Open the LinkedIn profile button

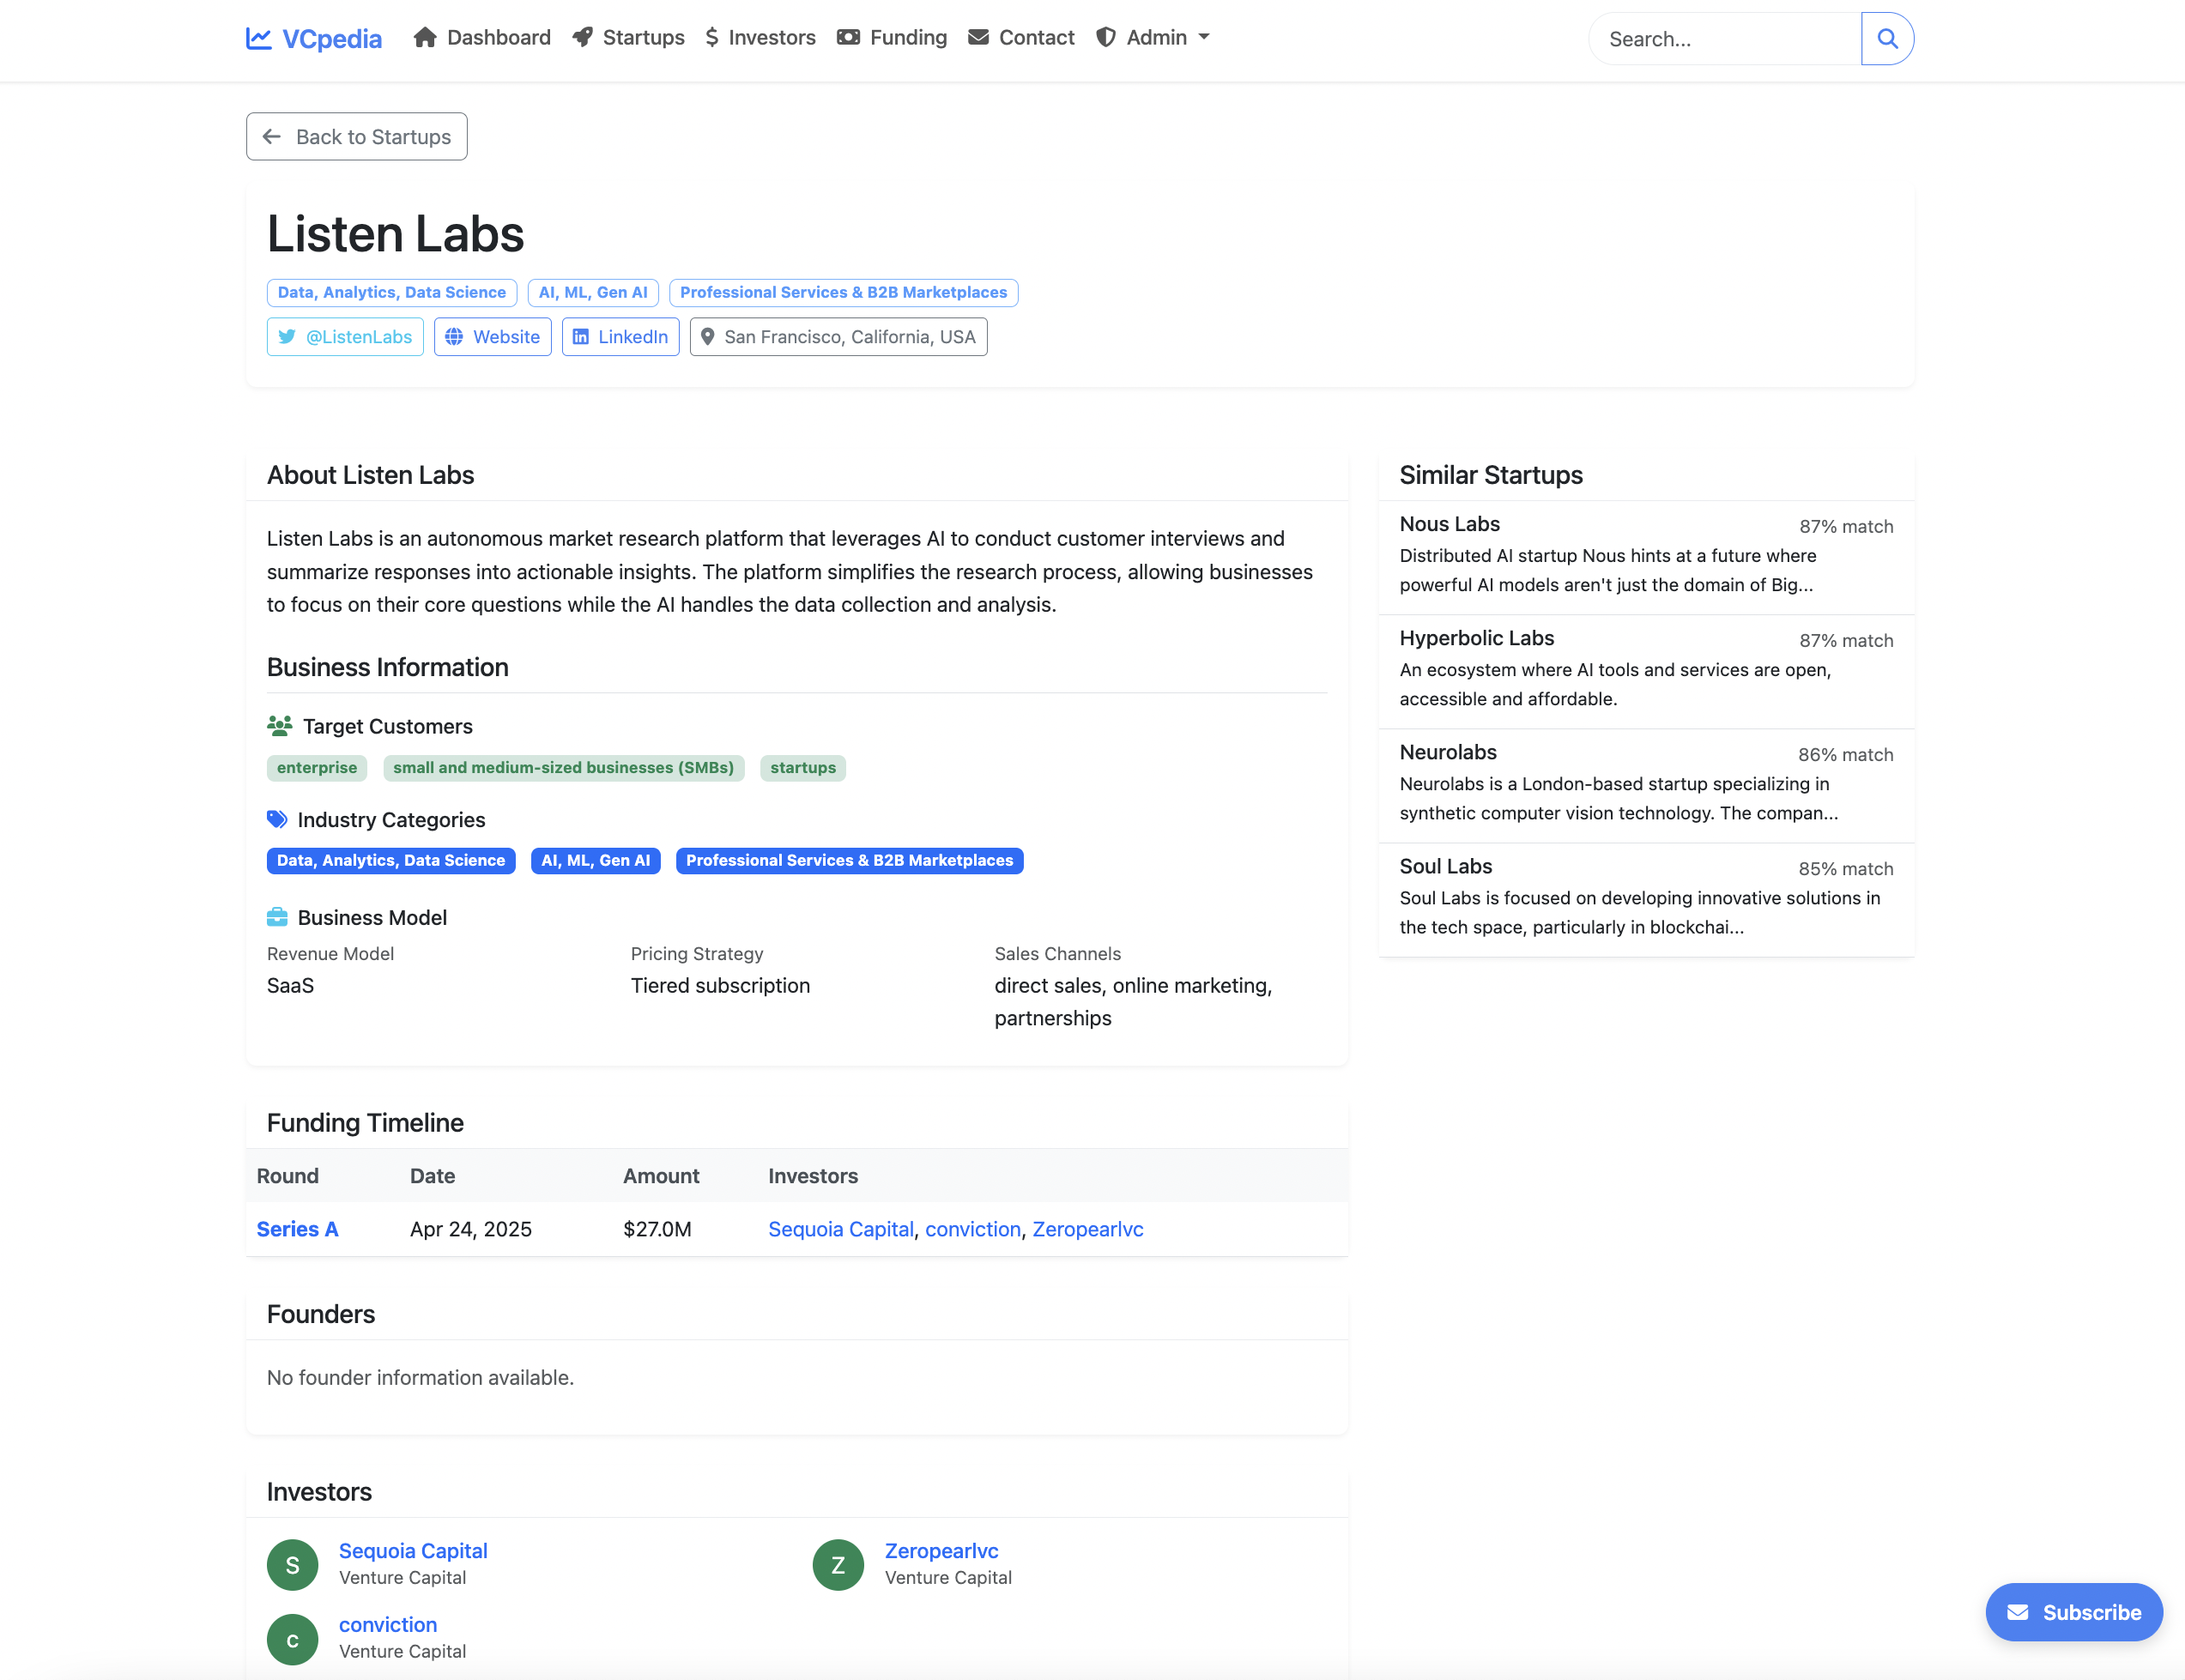[620, 337]
